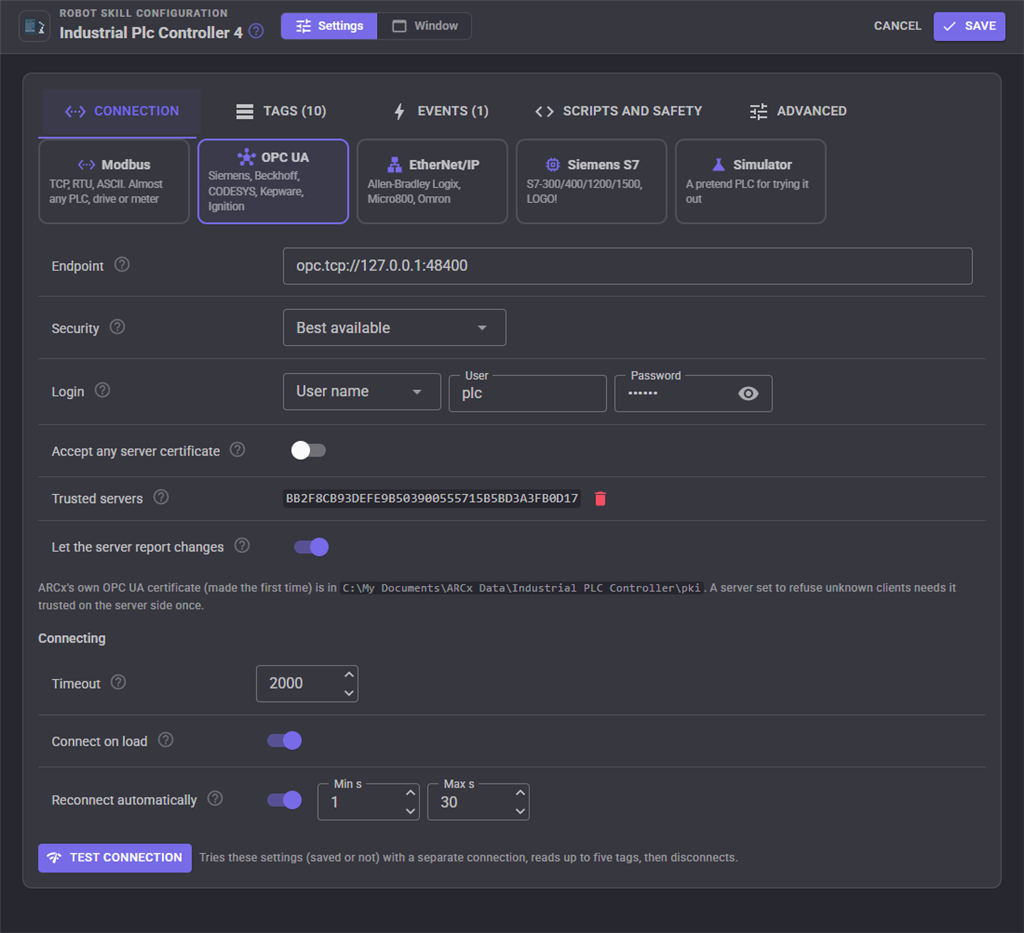Viewport: 1024px width, 933px height.
Task: Click help icon next to Industrial Plc Controller title
Action: coord(257,31)
